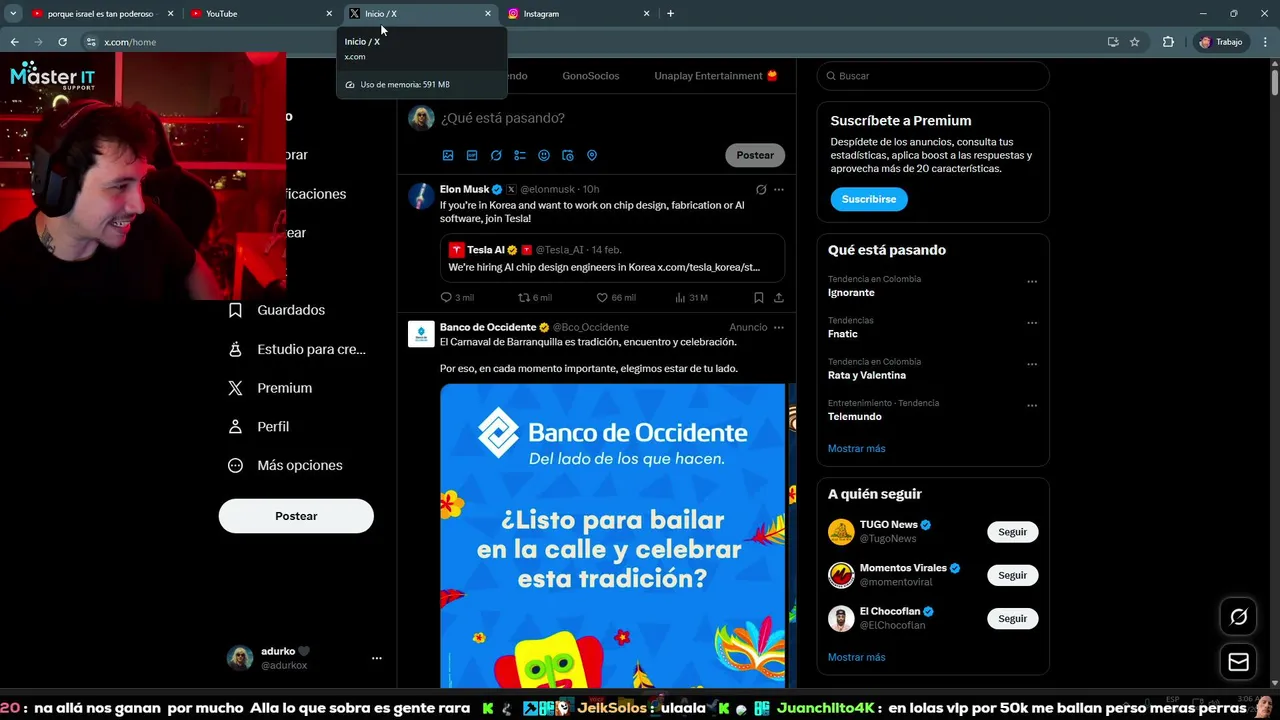The image size is (1280, 720).
Task: Open Estudio para creadores in sidebar
Action: click(297, 349)
